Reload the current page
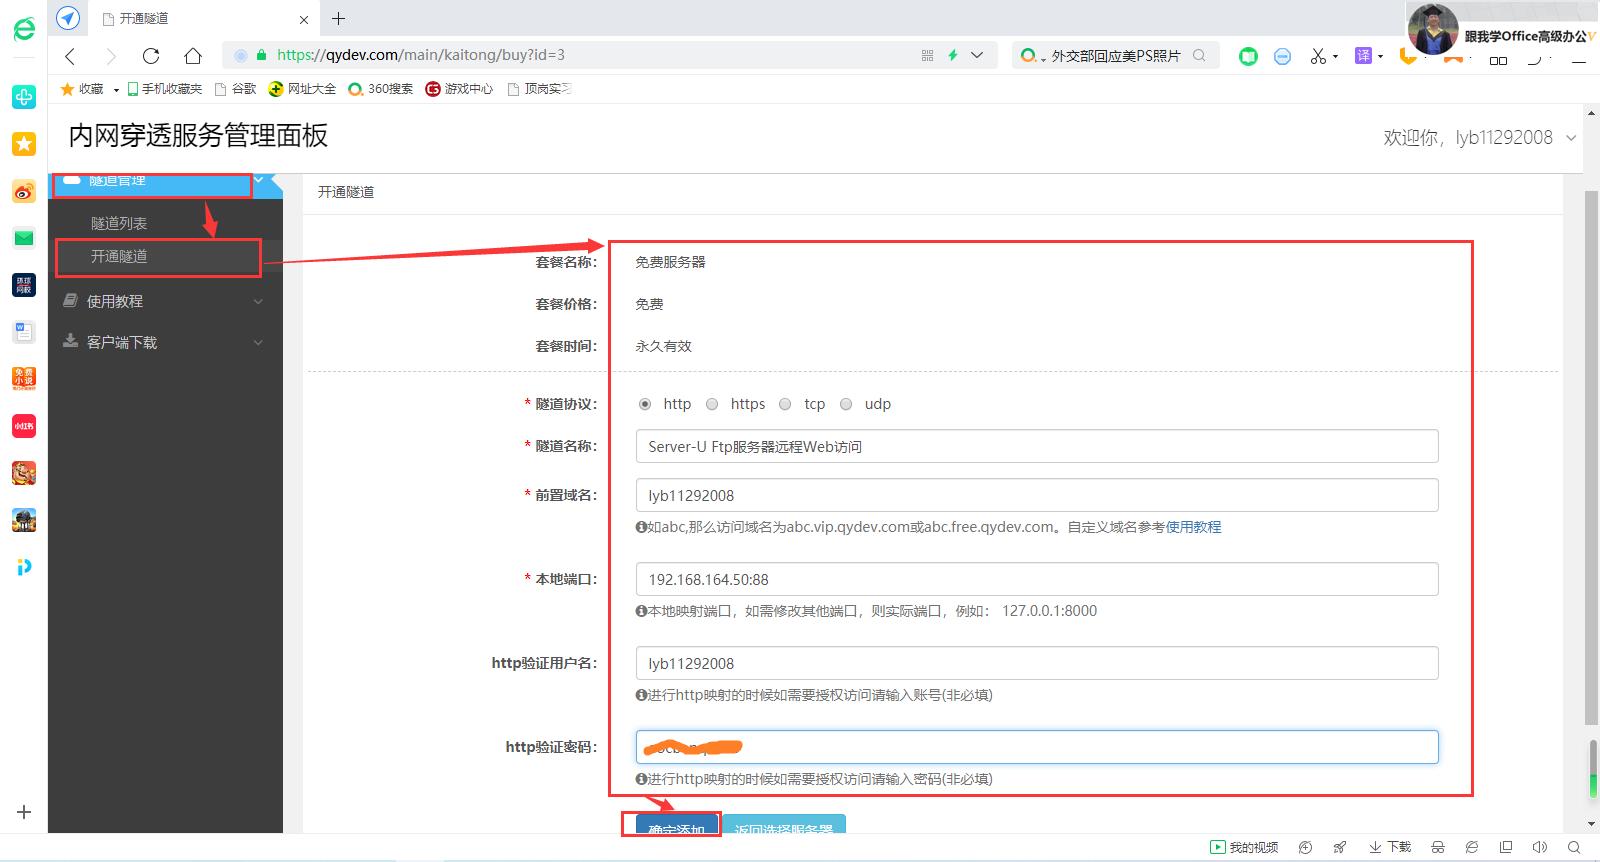This screenshot has height=862, width=1600. coord(151,56)
